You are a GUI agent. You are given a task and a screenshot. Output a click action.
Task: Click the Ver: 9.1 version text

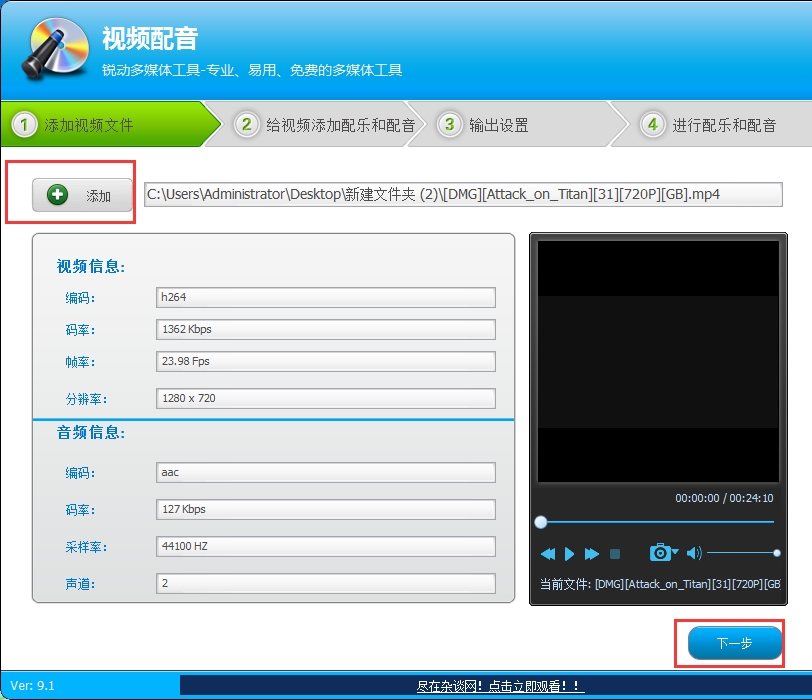(x=33, y=686)
